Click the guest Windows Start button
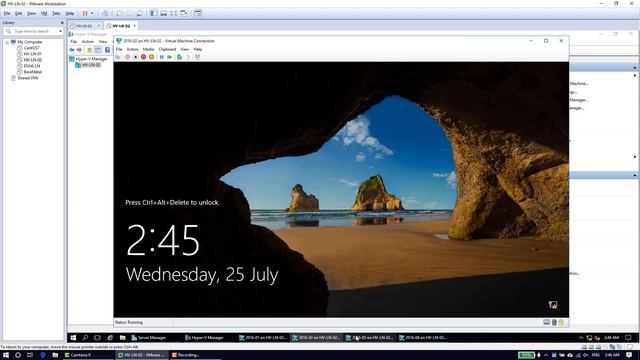640x360 pixels. tap(73, 338)
